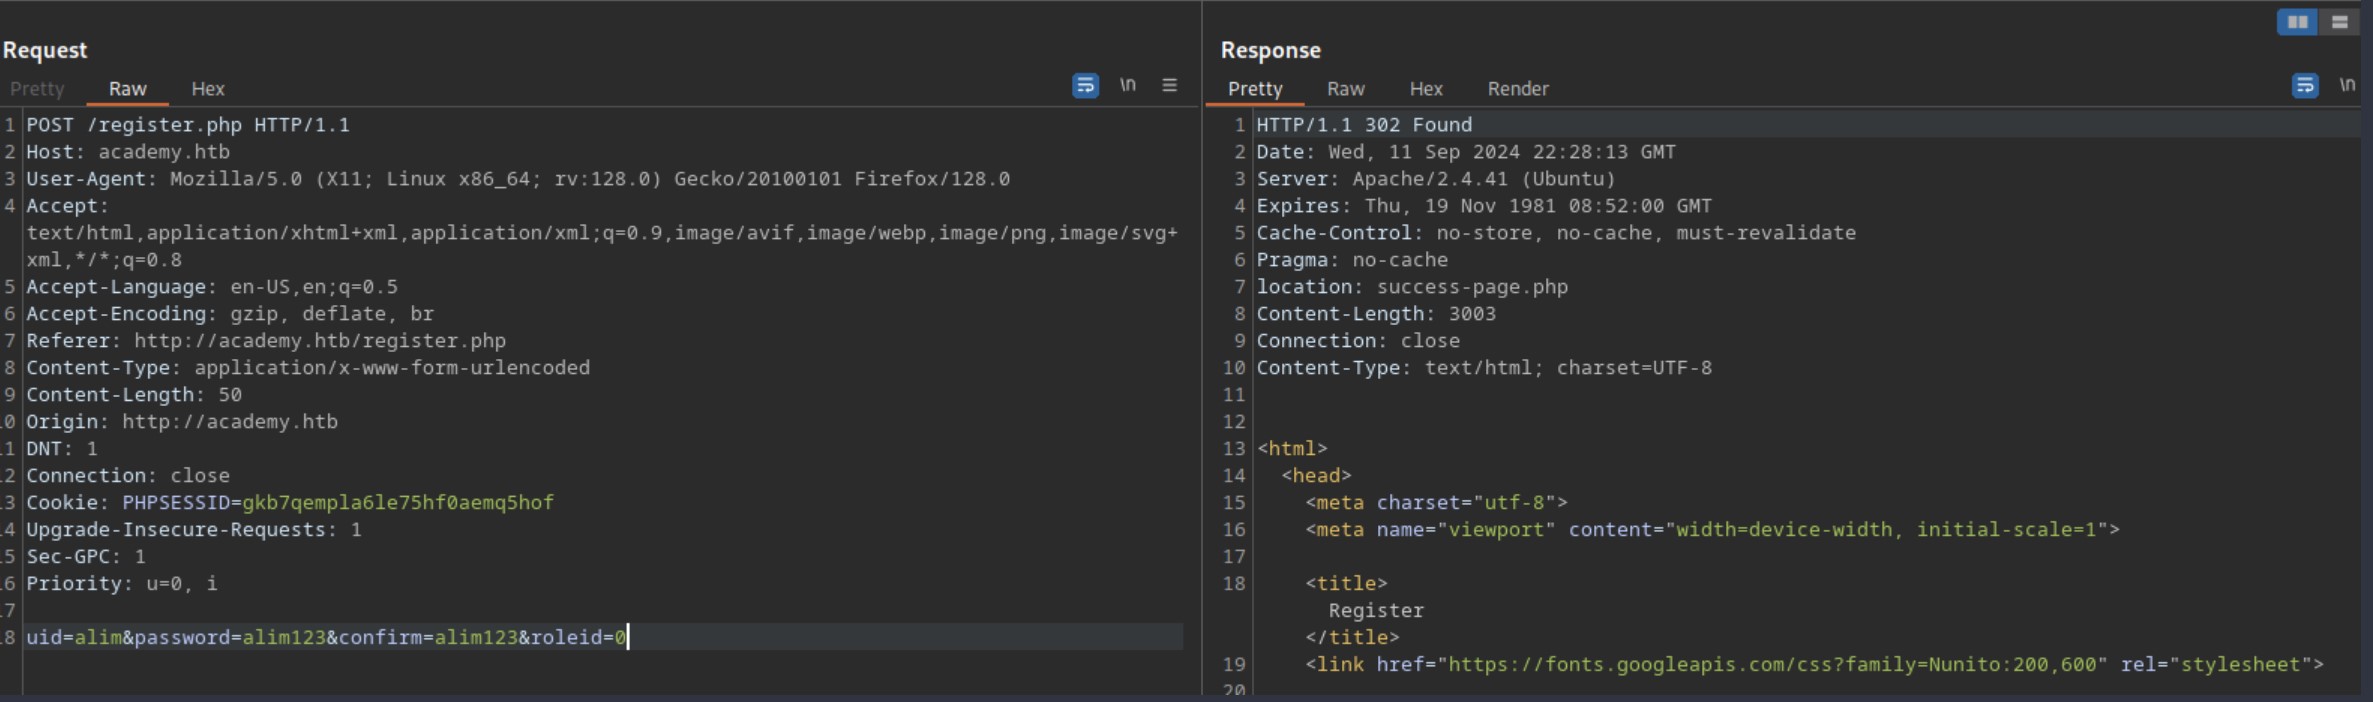Click the Accept-Encoding: gzip, deflate, br line
The height and width of the screenshot is (702, 2373).
pyautogui.click(x=230, y=314)
